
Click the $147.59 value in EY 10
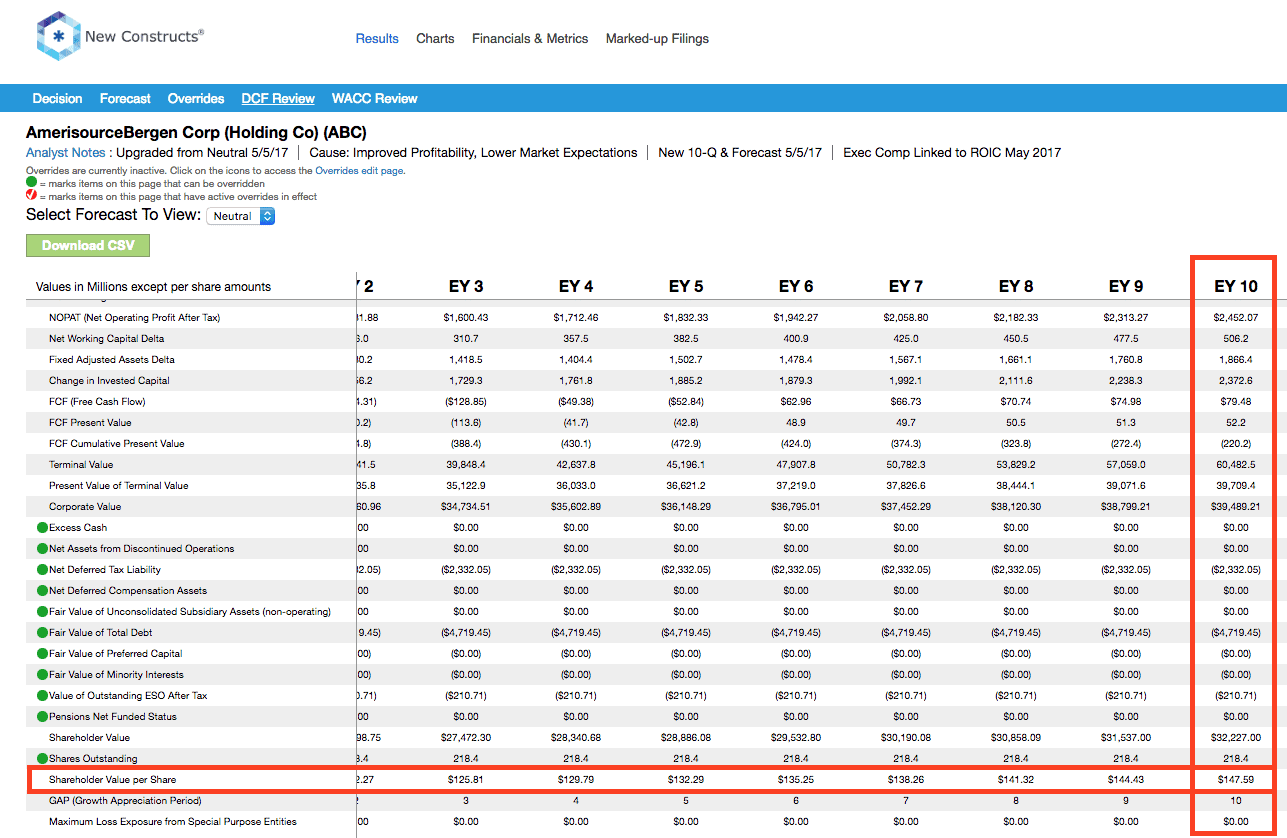[1236, 780]
